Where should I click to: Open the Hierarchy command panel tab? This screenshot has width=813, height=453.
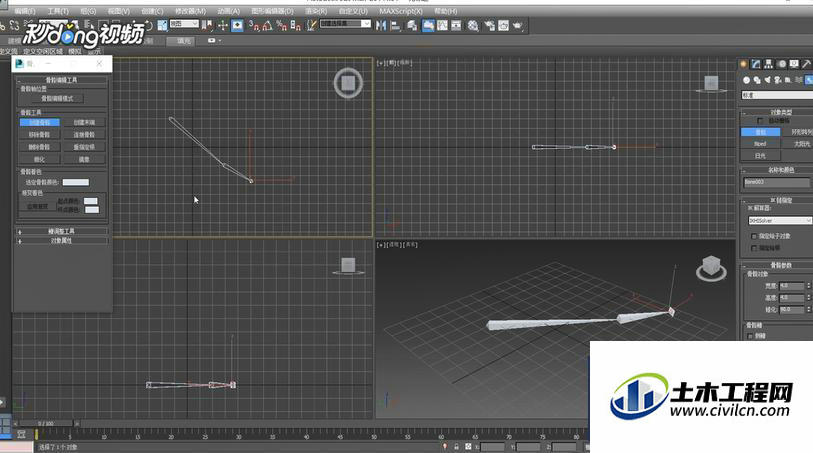[x=768, y=64]
